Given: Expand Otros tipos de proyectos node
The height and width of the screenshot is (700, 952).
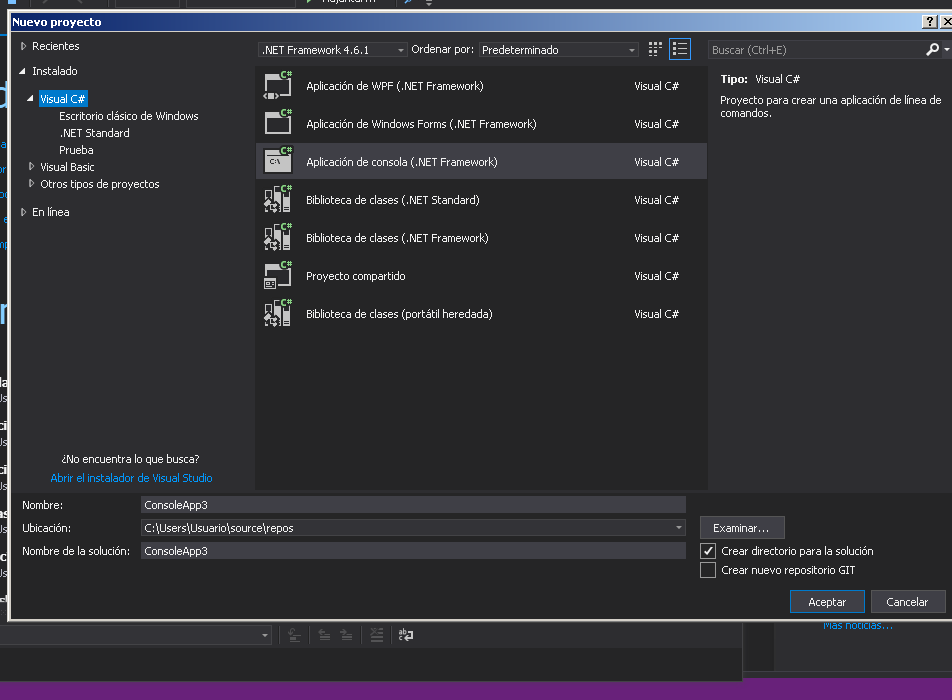Looking at the screenshot, I should click(x=32, y=183).
